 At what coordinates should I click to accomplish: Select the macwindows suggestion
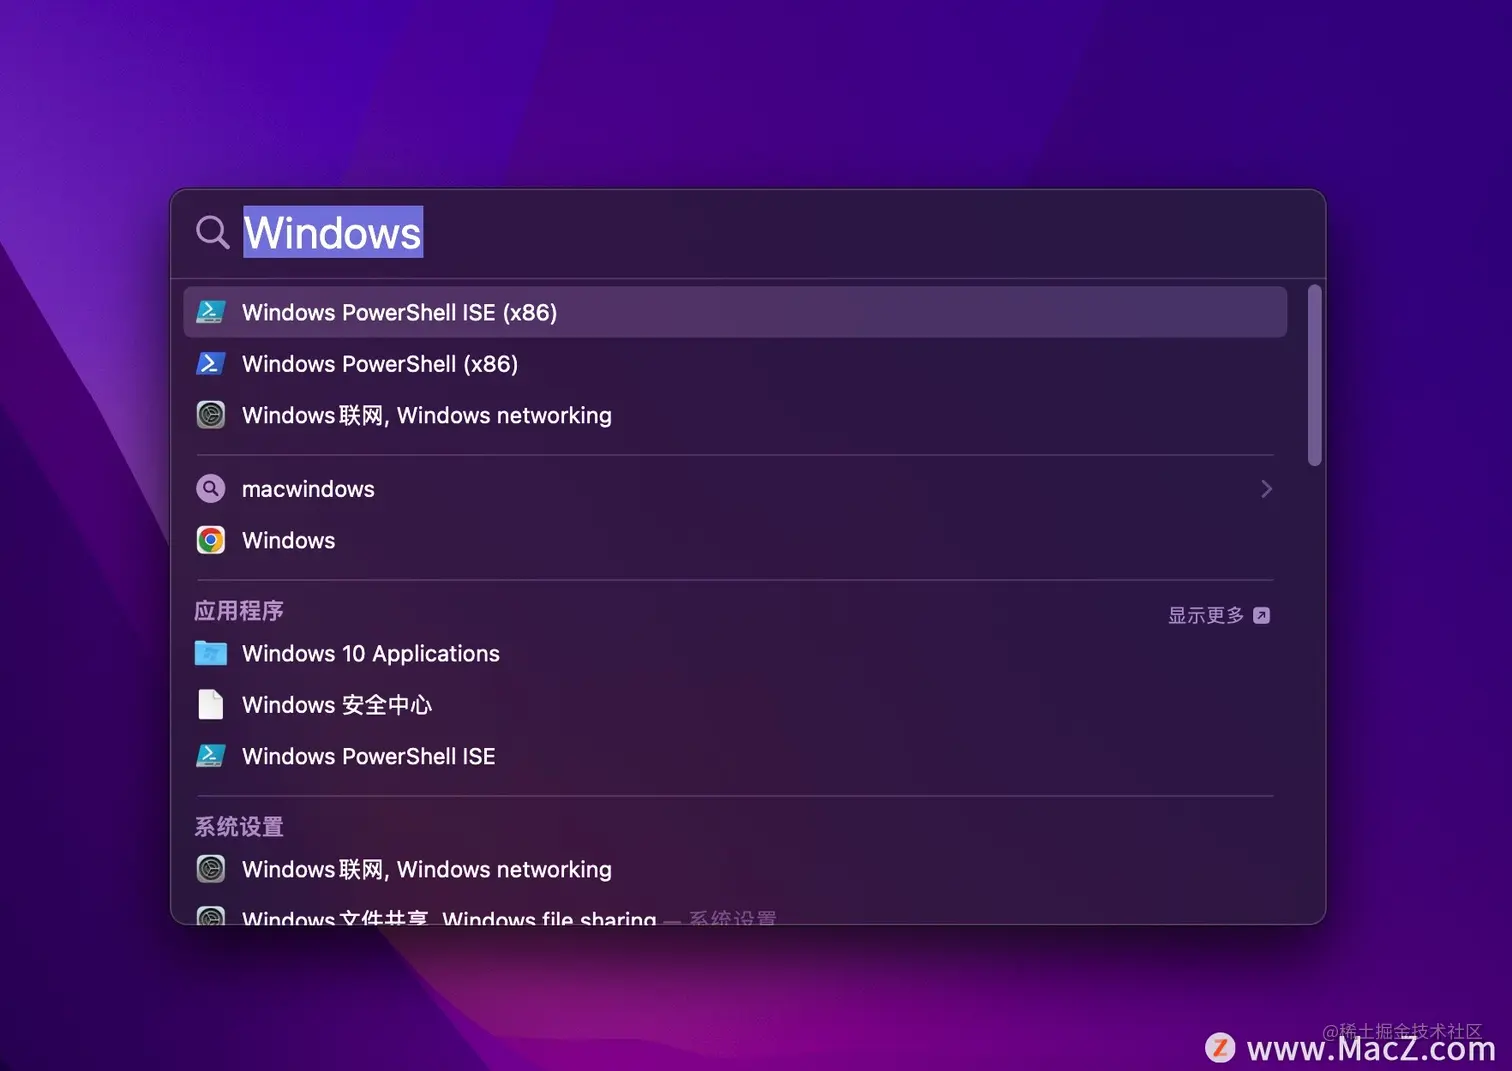click(735, 489)
